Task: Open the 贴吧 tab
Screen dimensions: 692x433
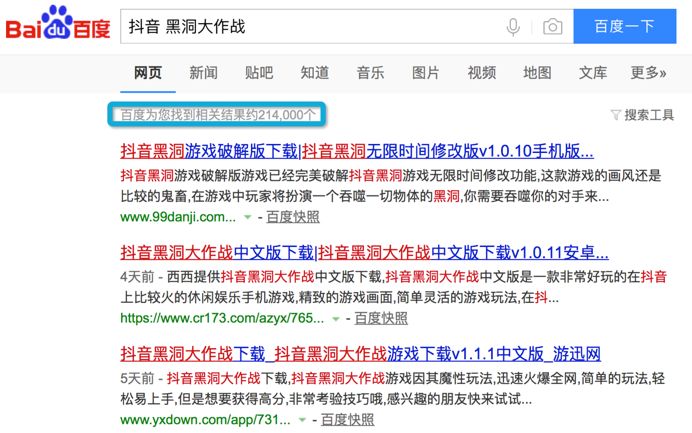Action: 259,72
